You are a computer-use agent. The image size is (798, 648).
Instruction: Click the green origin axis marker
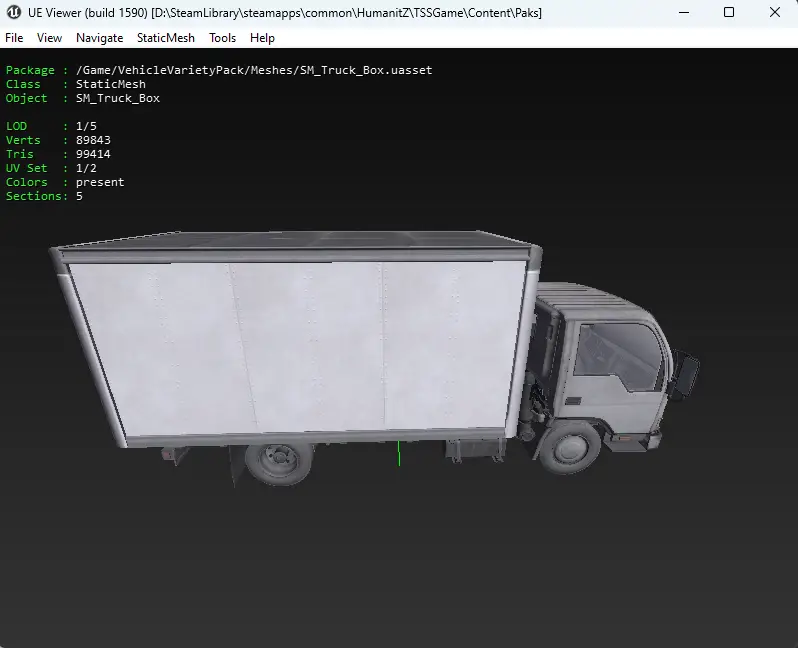pyautogui.click(x=400, y=453)
